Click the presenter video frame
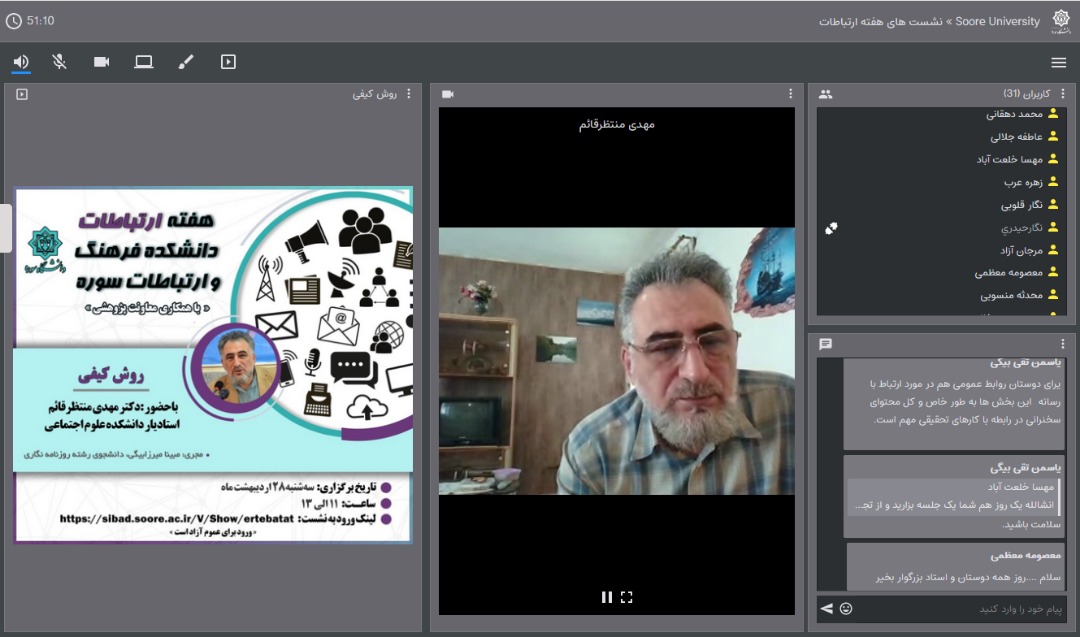The height and width of the screenshot is (637, 1080). 616,361
